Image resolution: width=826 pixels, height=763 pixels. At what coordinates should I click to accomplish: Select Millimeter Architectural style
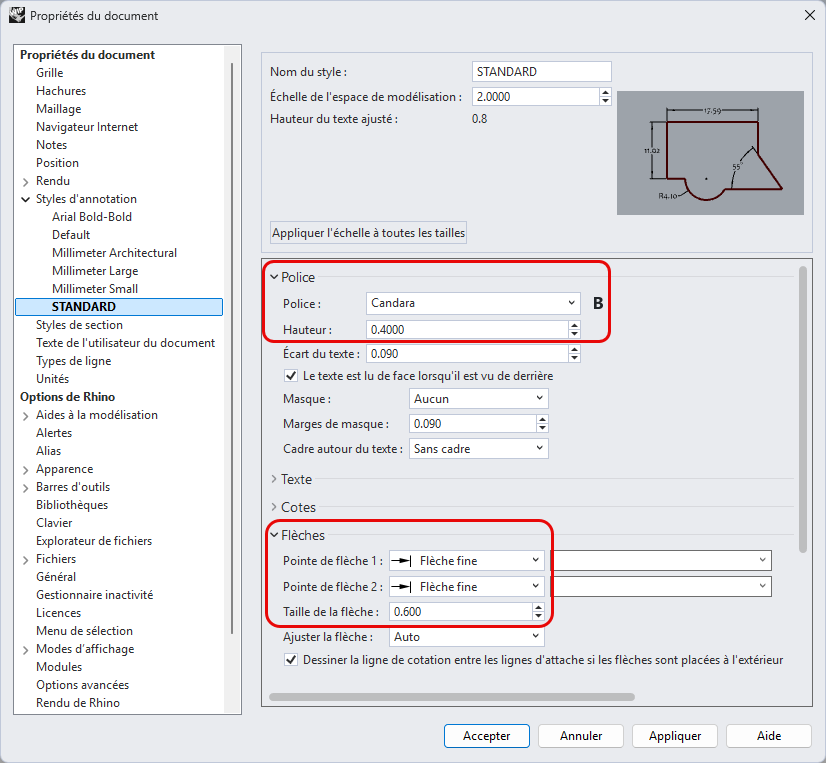coord(114,253)
